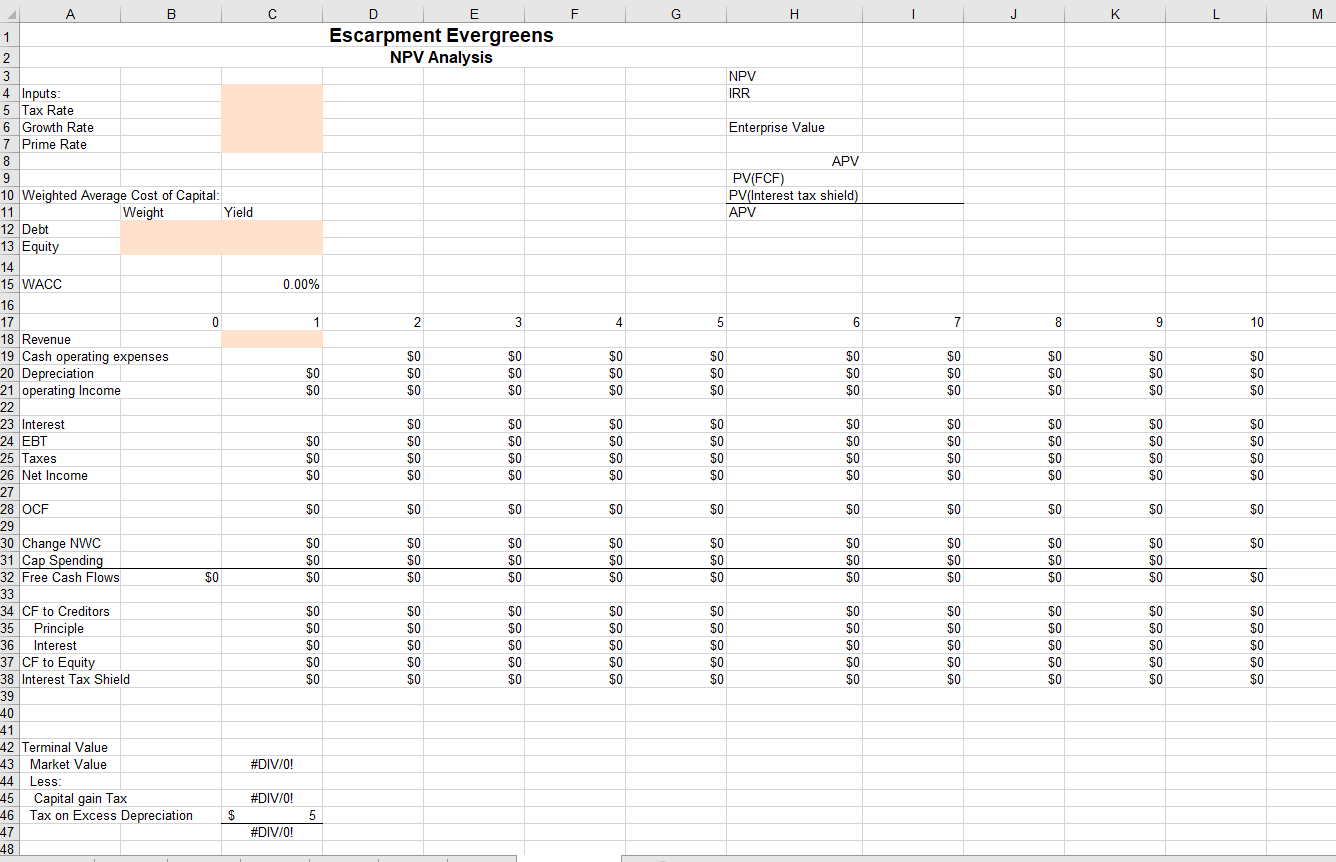This screenshot has height=862, width=1336.
Task: Click column A header
Action: (x=70, y=14)
